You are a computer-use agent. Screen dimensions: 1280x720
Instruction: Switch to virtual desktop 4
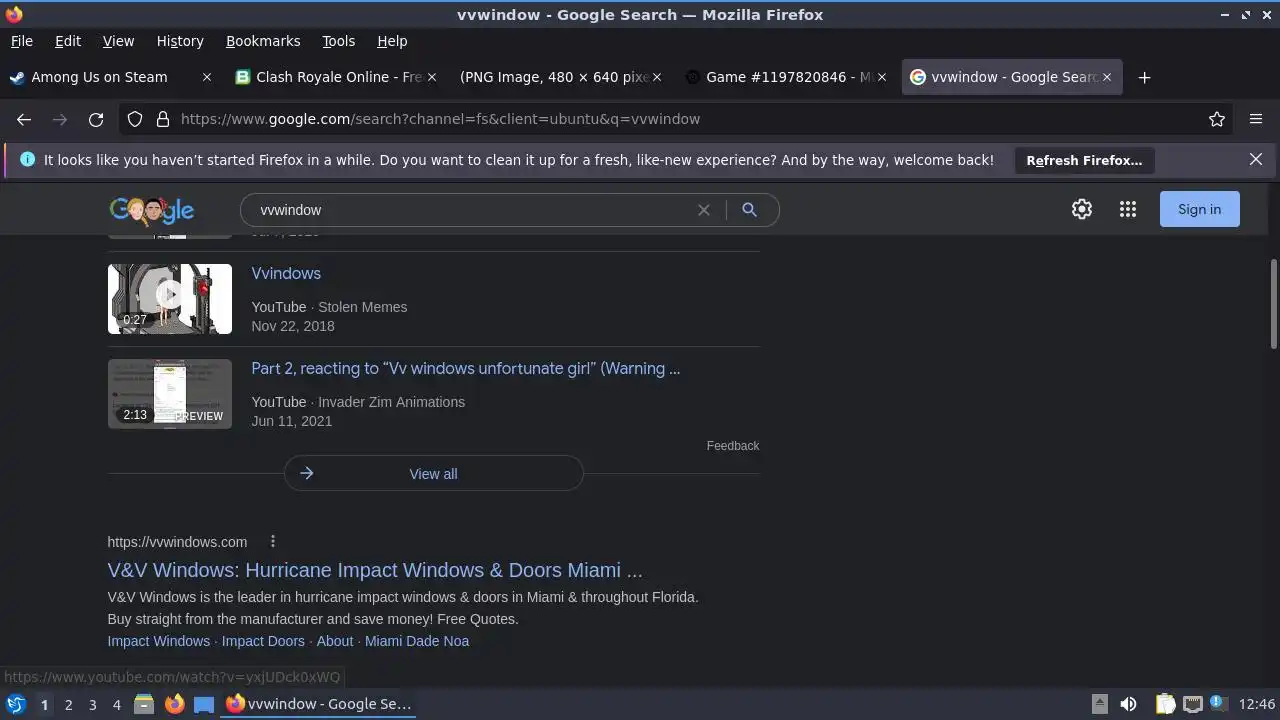click(116, 705)
